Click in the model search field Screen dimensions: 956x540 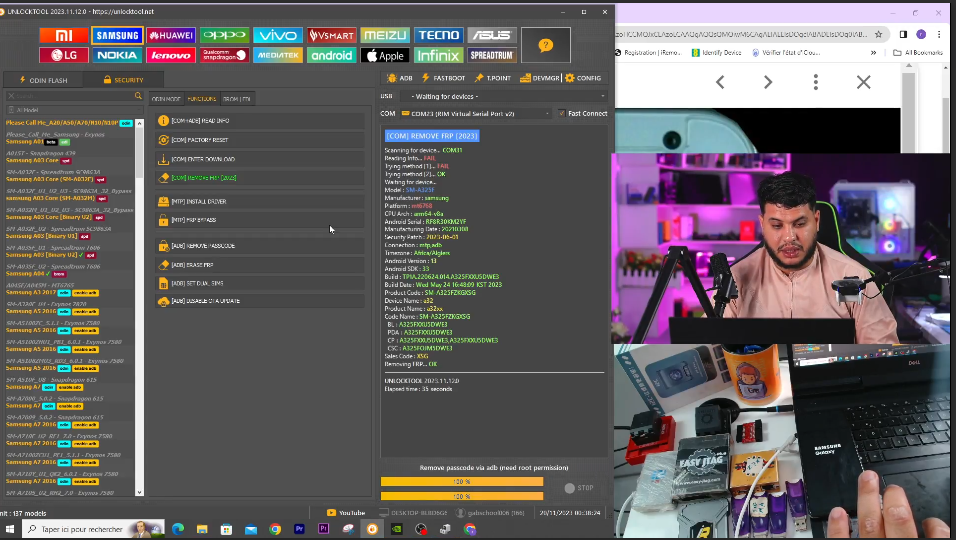pyautogui.click(x=73, y=96)
